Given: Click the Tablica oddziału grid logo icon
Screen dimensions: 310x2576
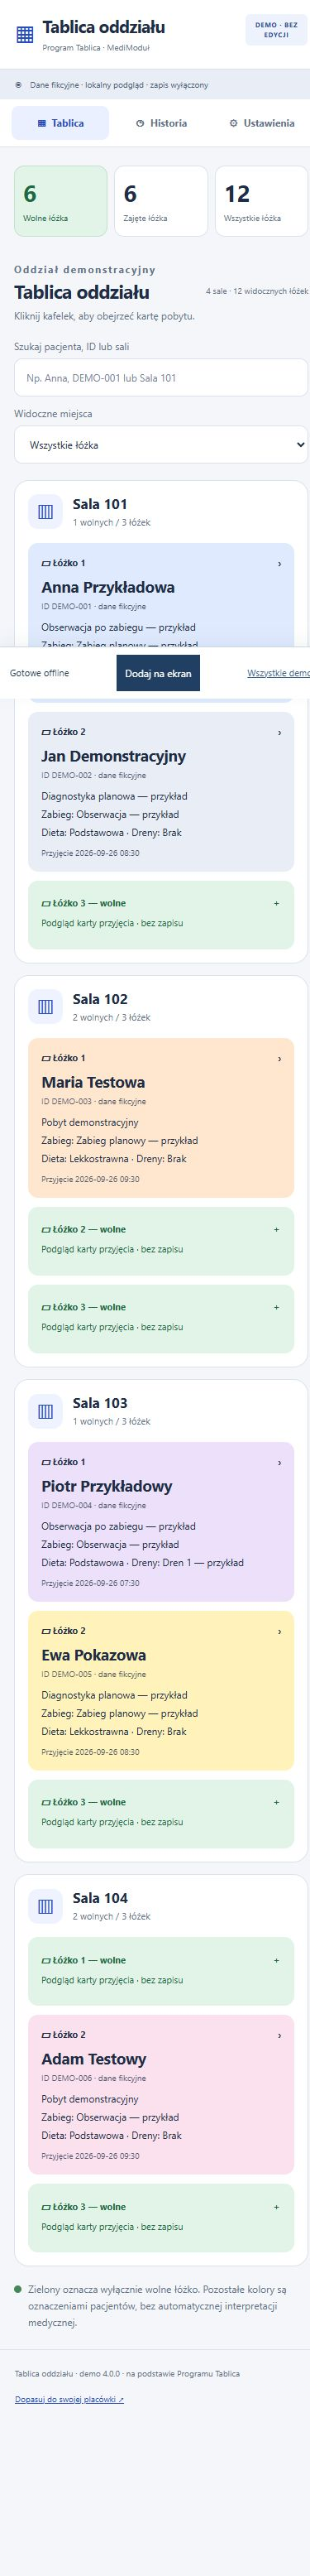Looking at the screenshot, I should coord(25,34).
